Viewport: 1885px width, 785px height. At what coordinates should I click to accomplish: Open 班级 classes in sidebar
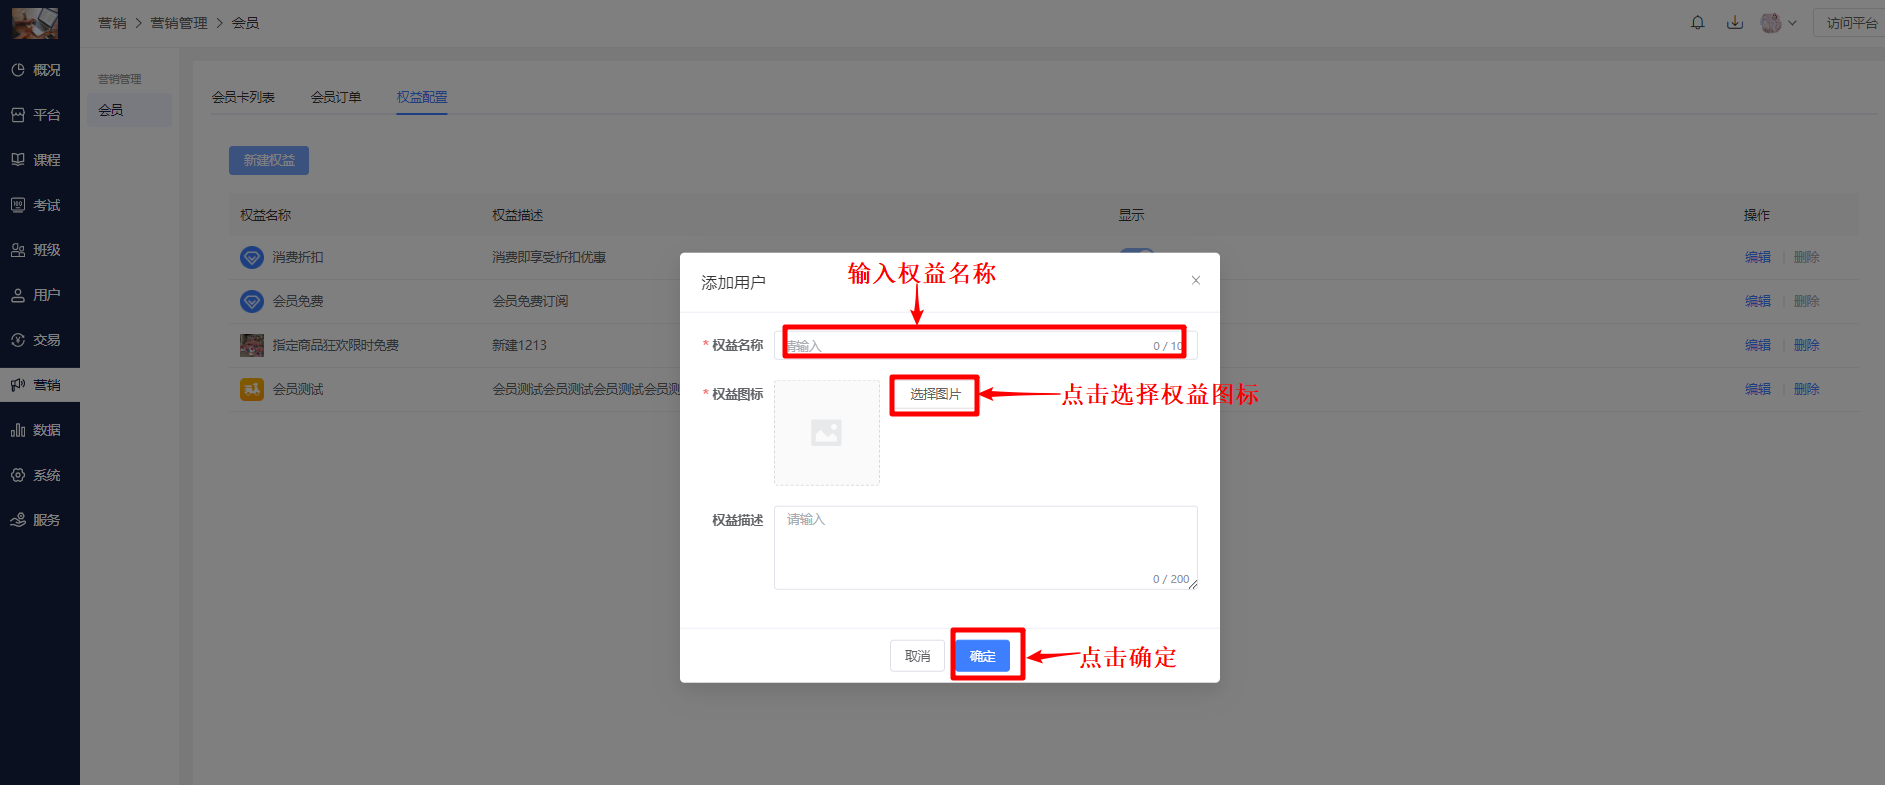pyautogui.click(x=38, y=250)
